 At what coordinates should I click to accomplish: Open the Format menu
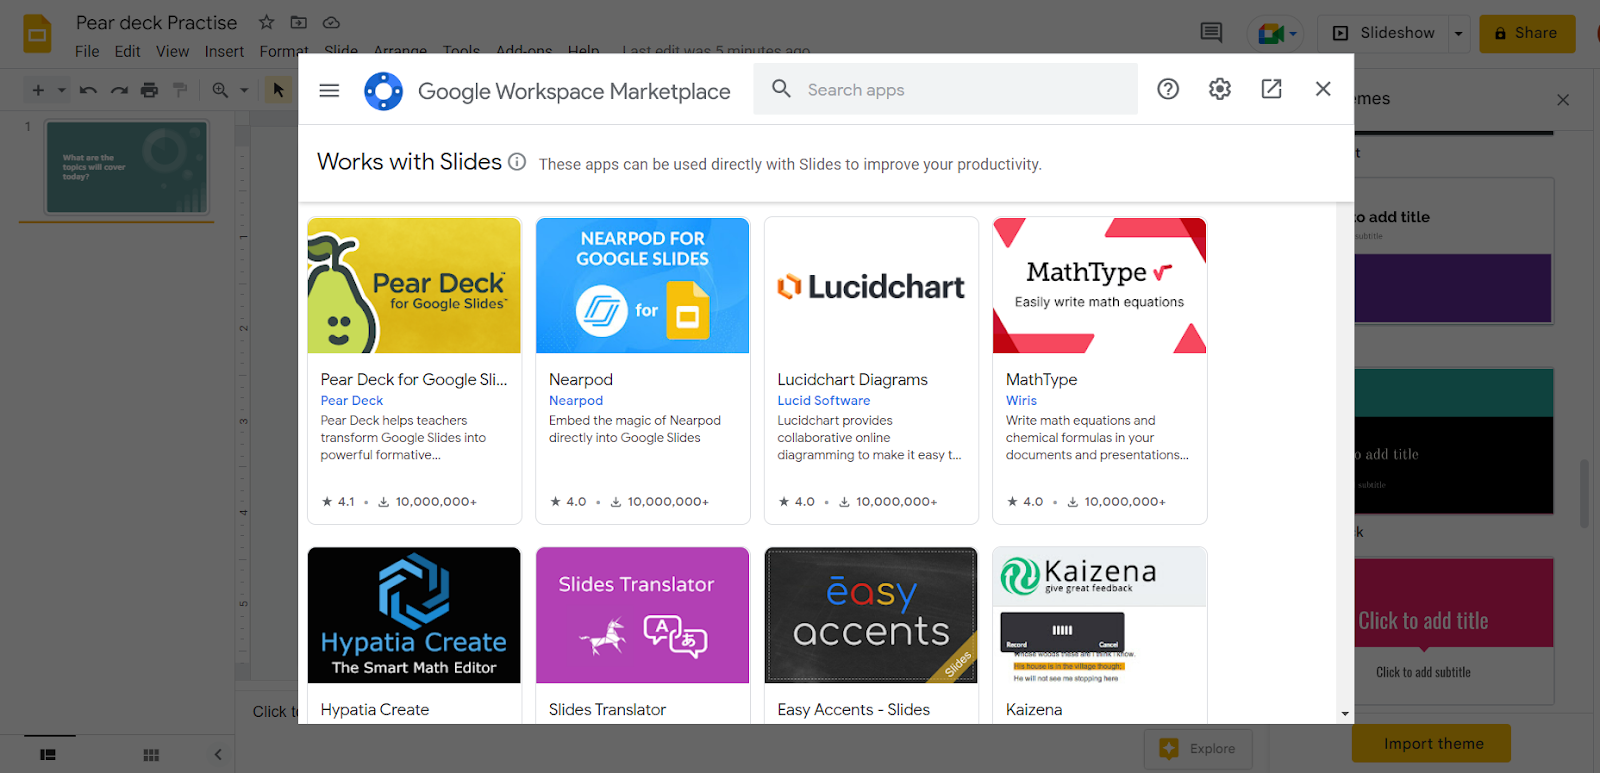[283, 51]
